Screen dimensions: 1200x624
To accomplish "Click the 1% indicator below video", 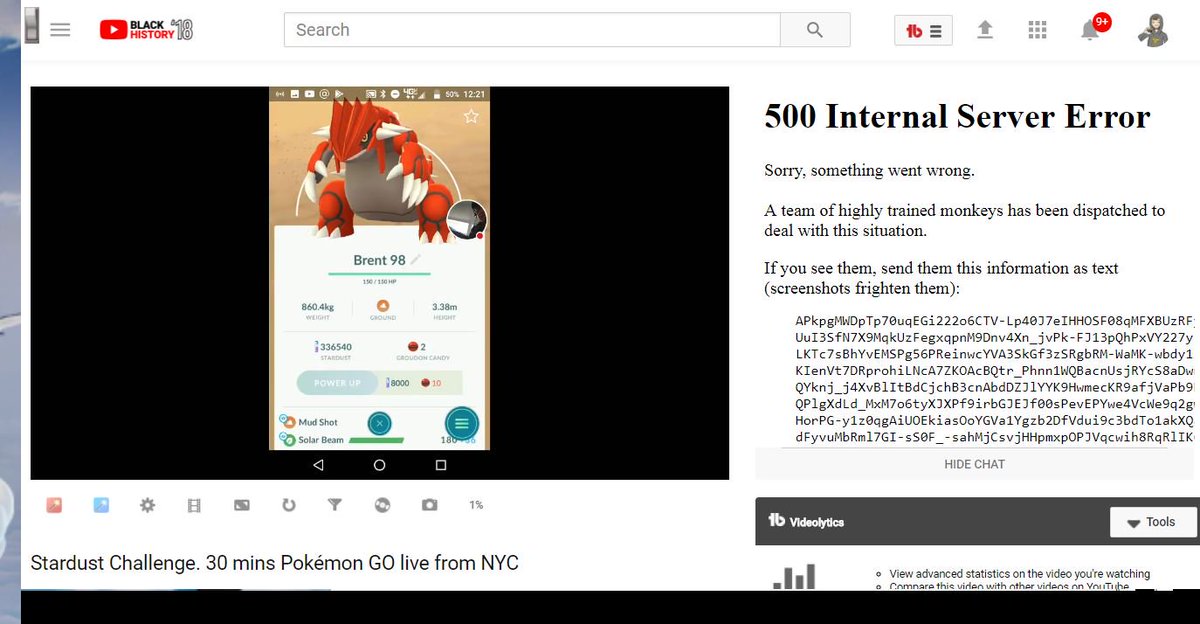I will click(x=476, y=505).
